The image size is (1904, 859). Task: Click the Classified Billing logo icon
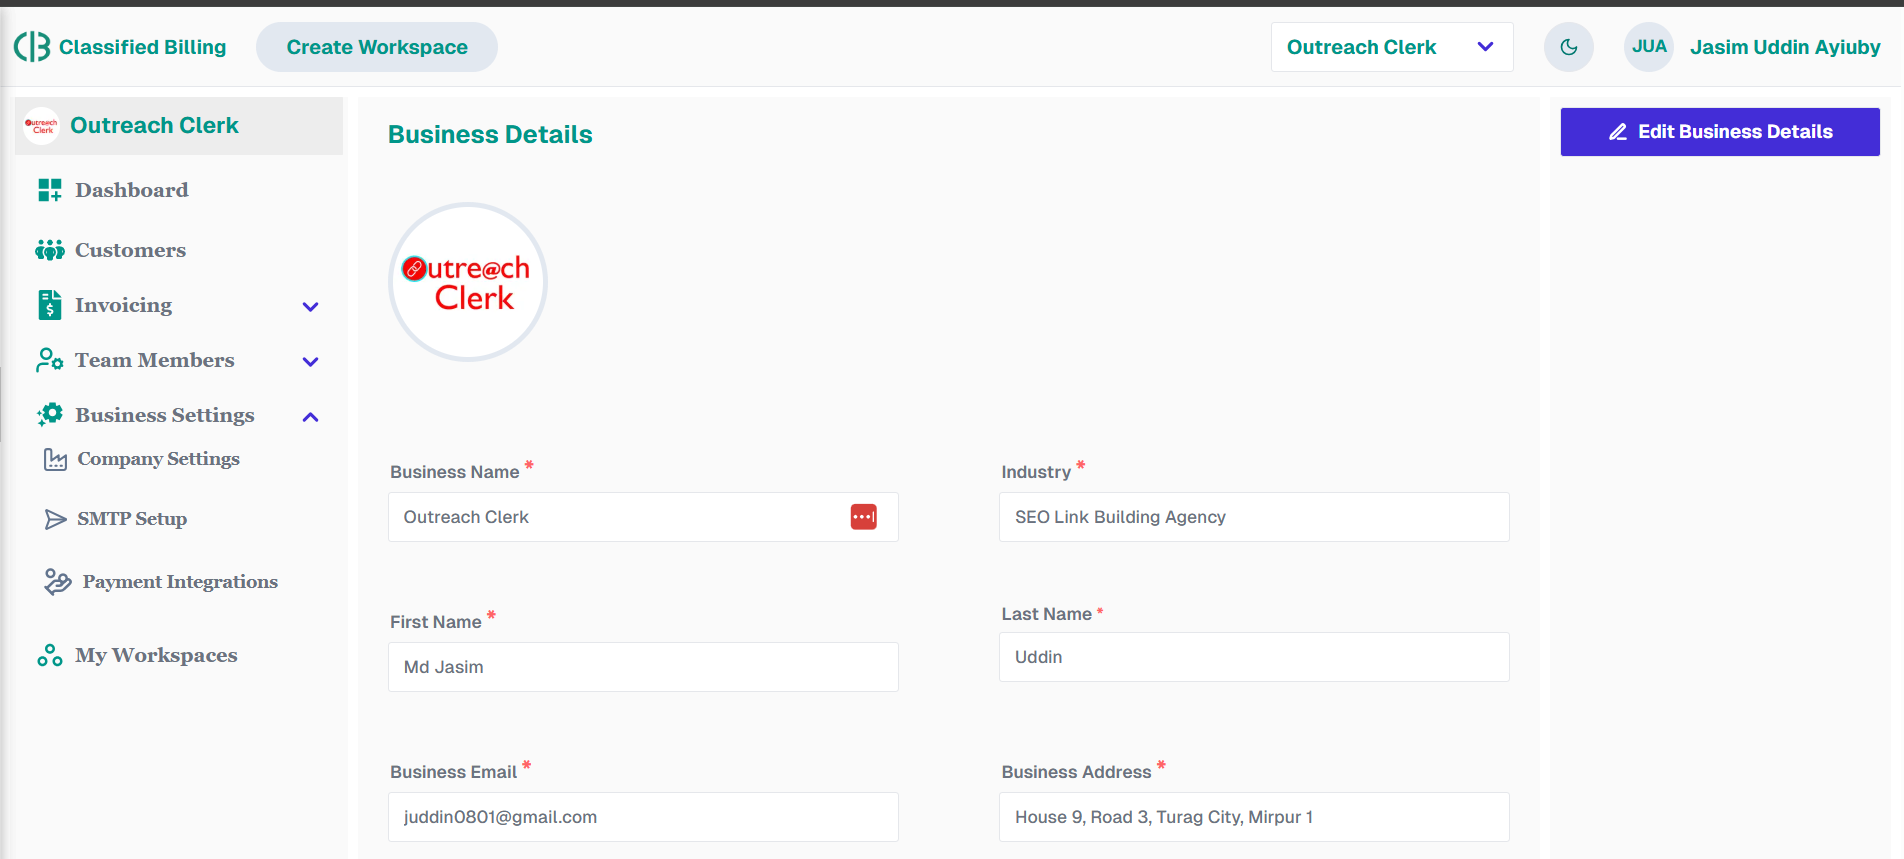(x=32, y=47)
